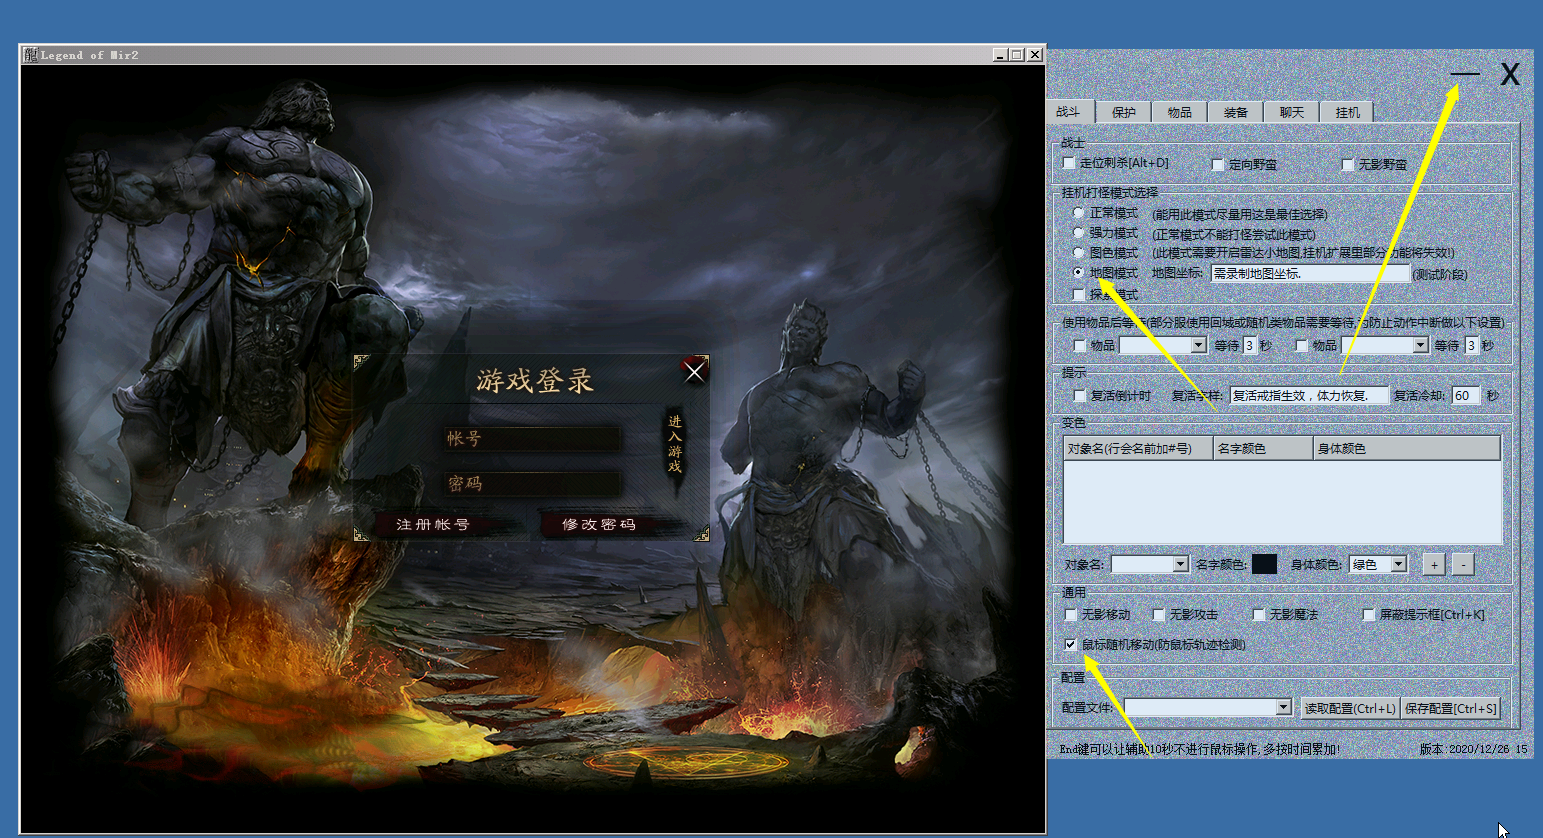1543x838 pixels.
Task: Open the 名字颜色 black color swatch
Action: pos(1264,565)
